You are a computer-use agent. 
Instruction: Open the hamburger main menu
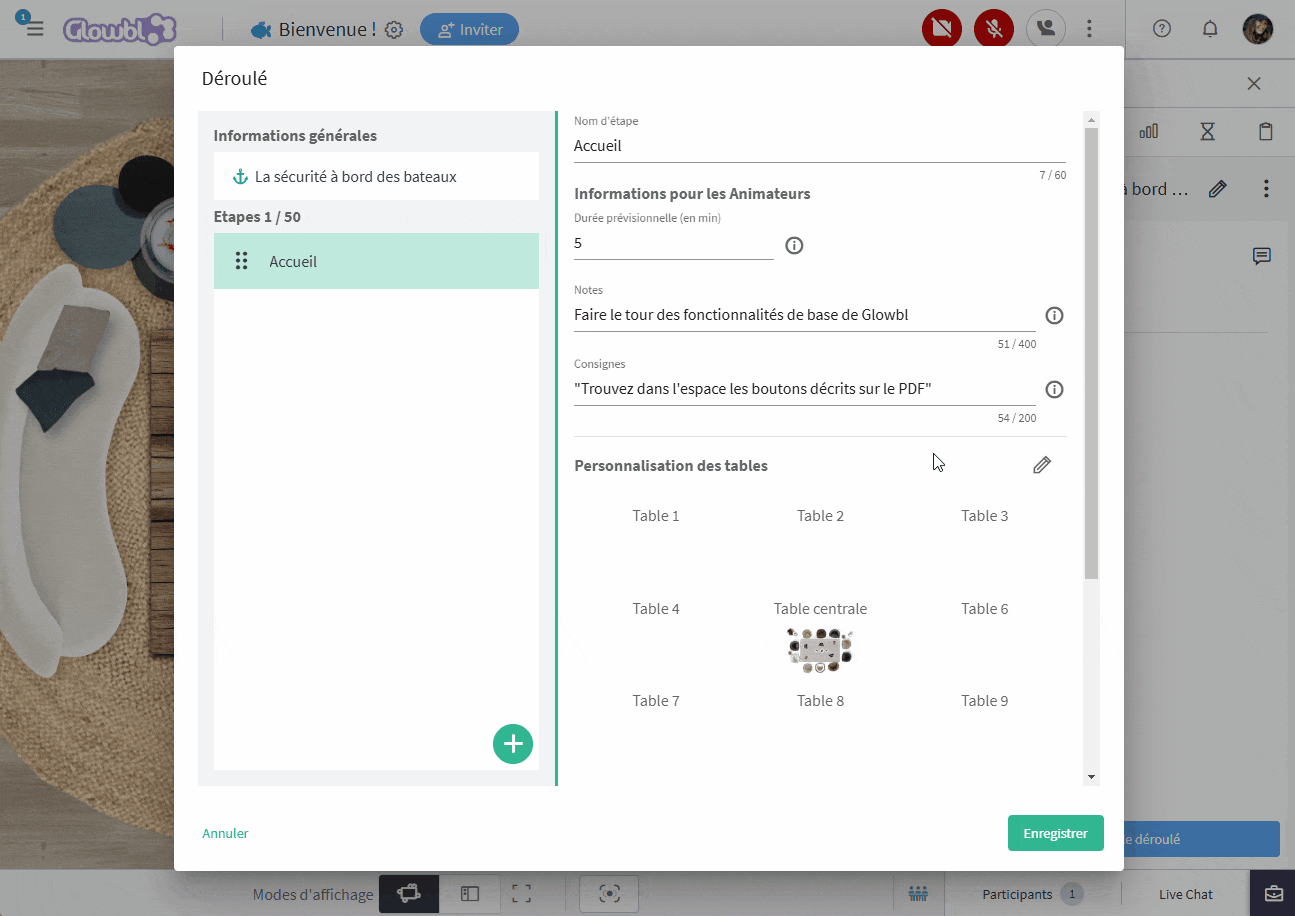coord(35,29)
